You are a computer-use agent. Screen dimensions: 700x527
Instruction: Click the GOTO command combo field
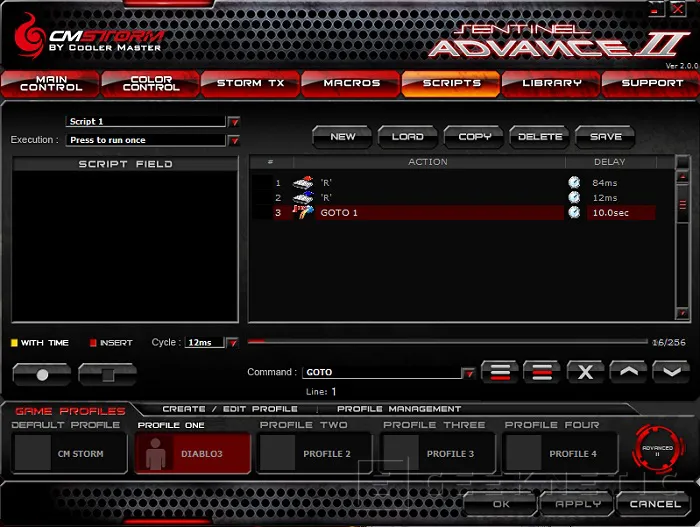382,373
